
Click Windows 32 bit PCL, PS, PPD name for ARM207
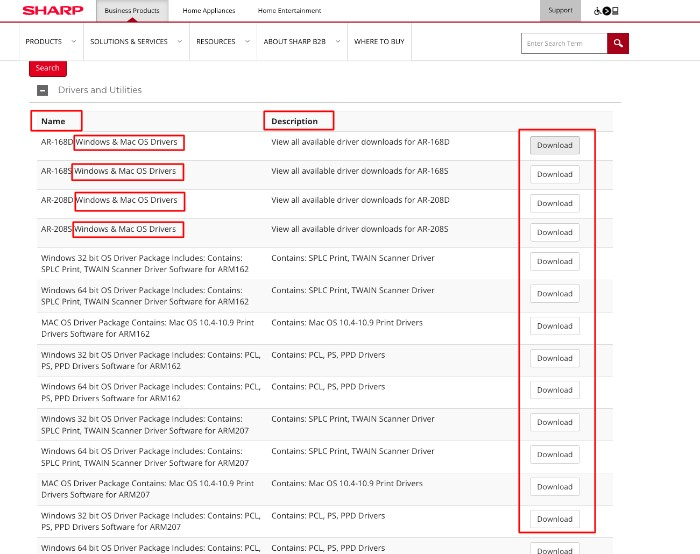coord(150,521)
